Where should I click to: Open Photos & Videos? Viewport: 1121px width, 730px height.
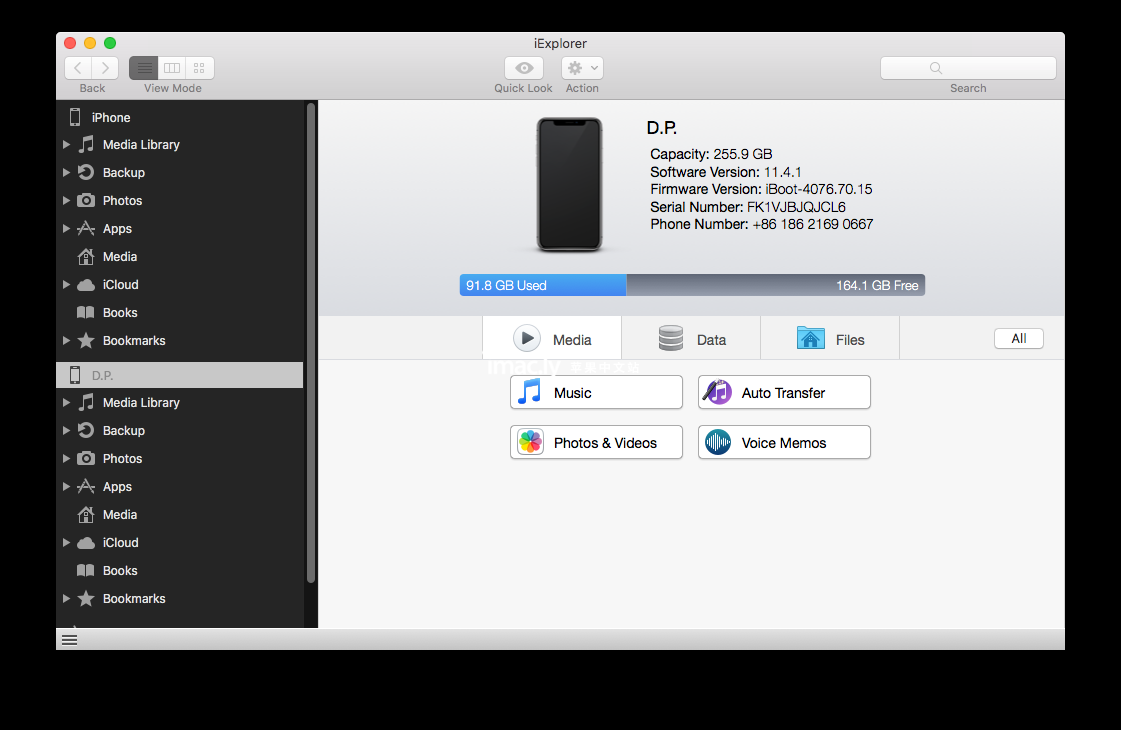[x=596, y=443]
